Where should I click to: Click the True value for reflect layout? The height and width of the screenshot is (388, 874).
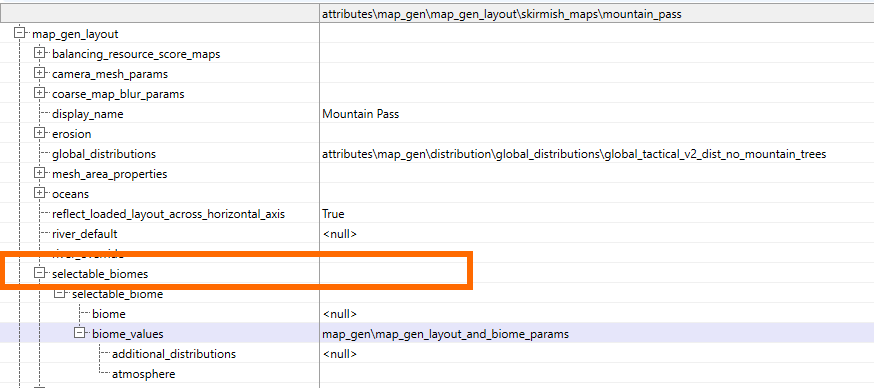(x=333, y=214)
